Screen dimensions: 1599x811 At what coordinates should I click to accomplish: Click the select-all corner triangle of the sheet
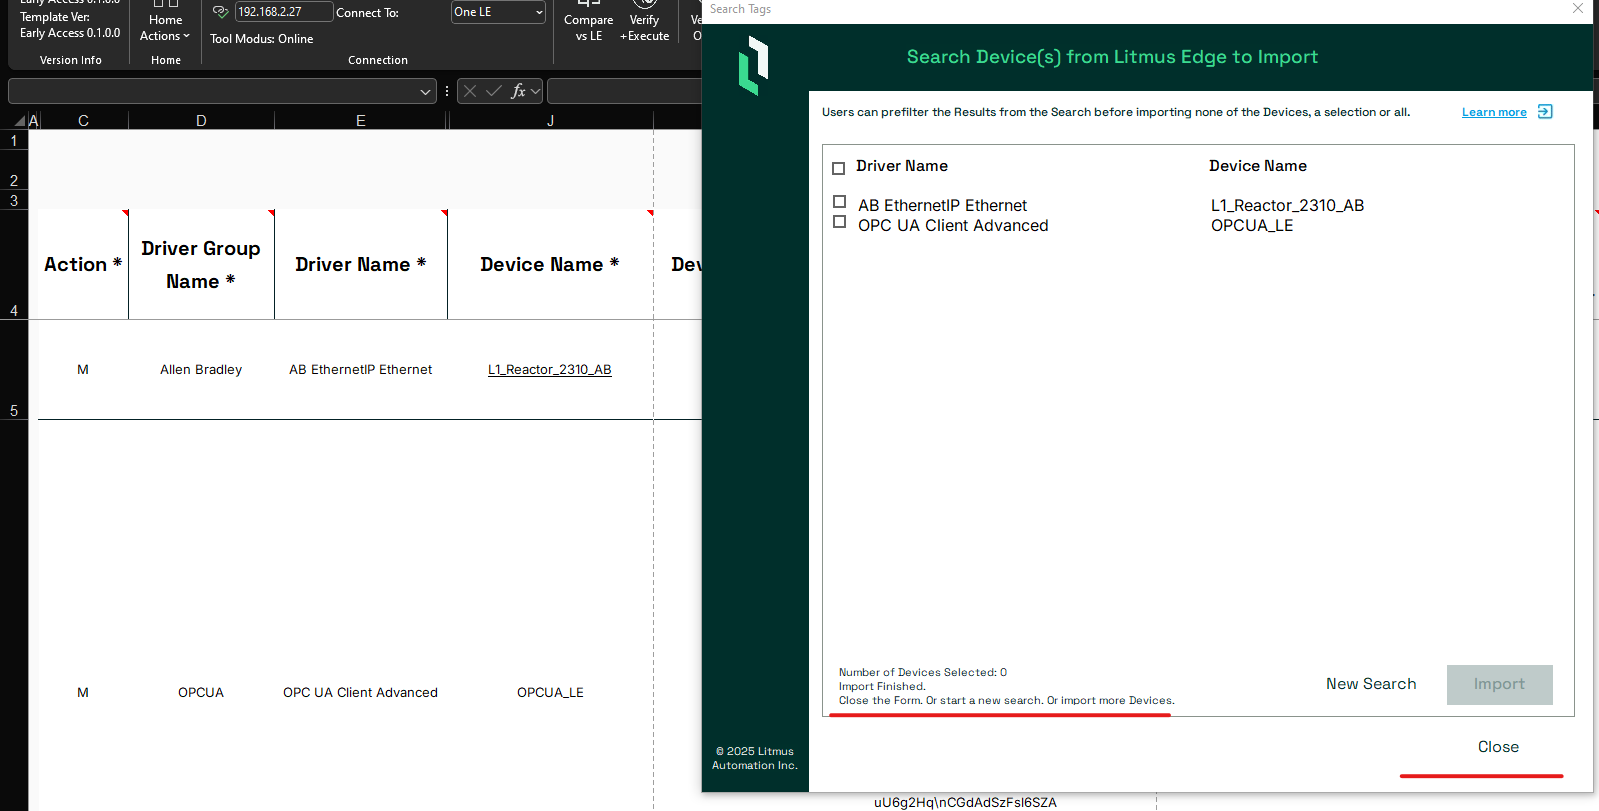point(20,121)
